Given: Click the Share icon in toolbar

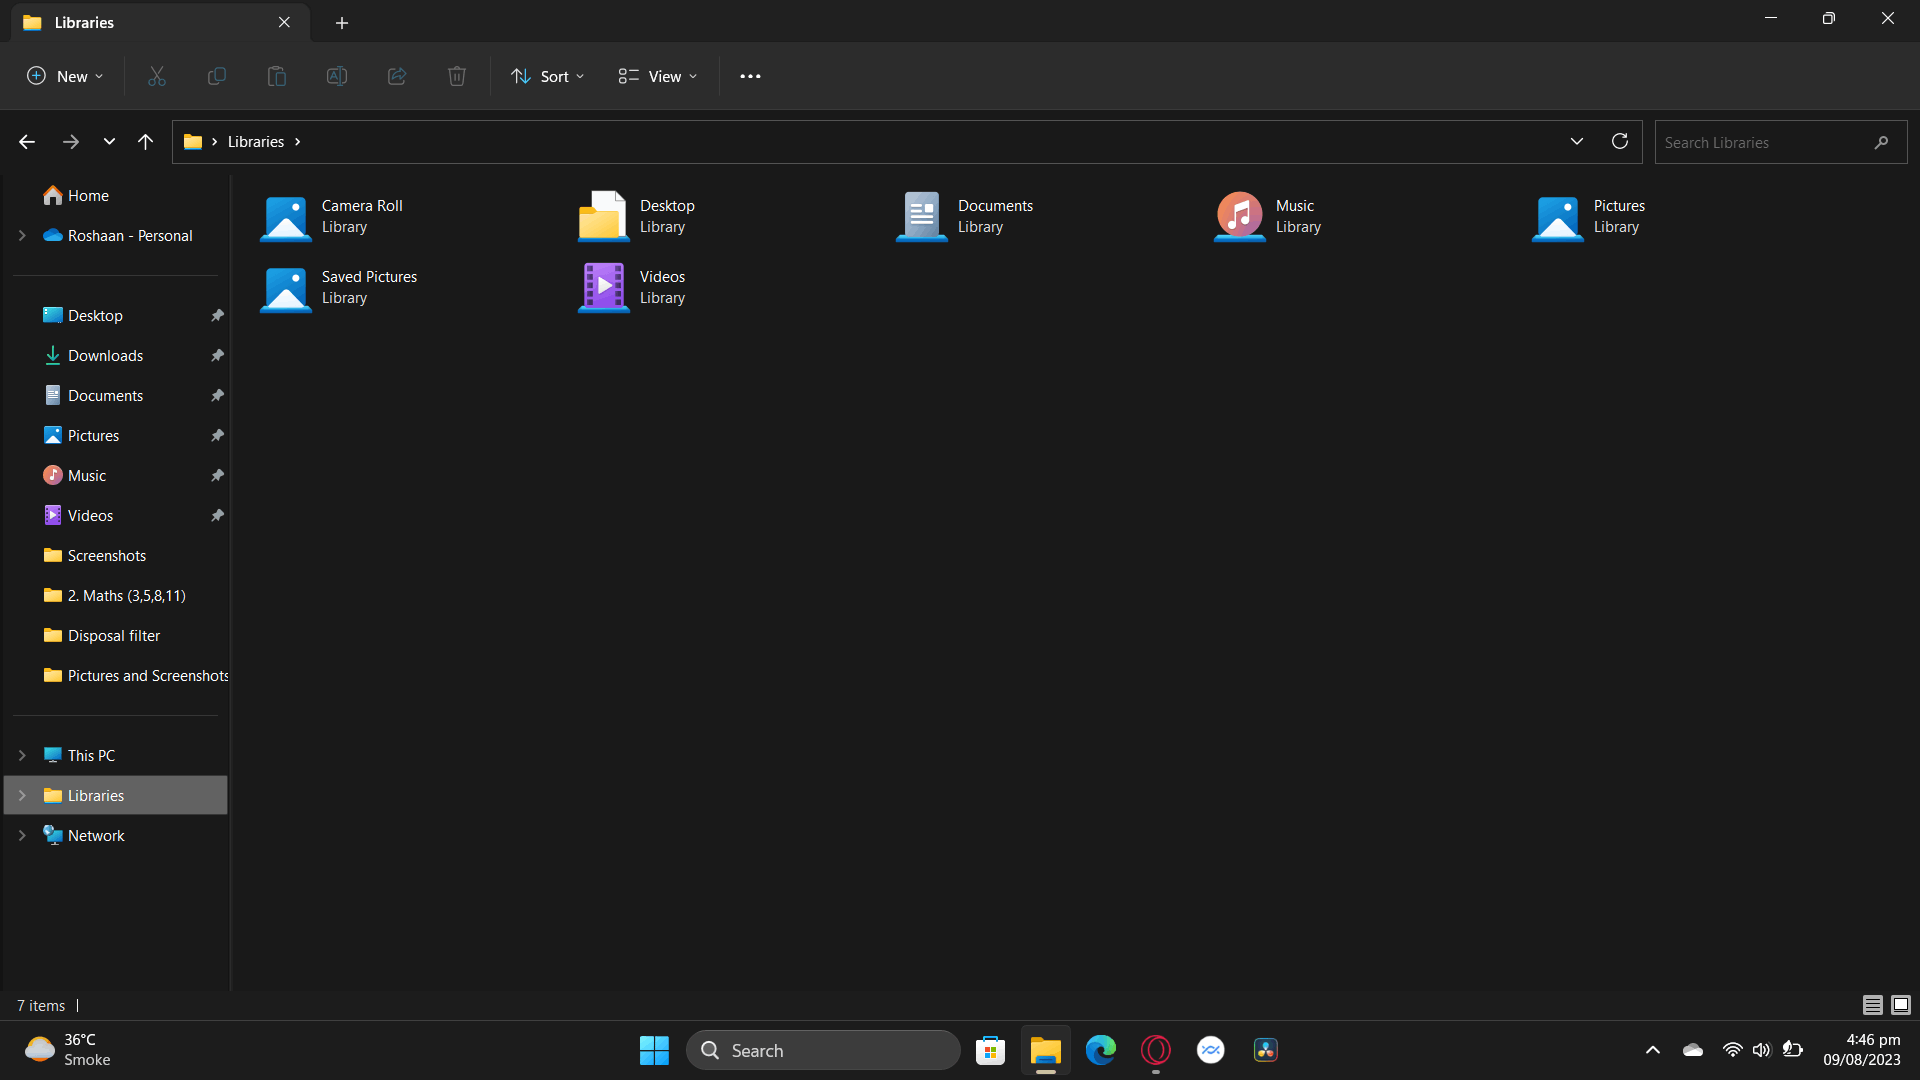Looking at the screenshot, I should point(397,76).
